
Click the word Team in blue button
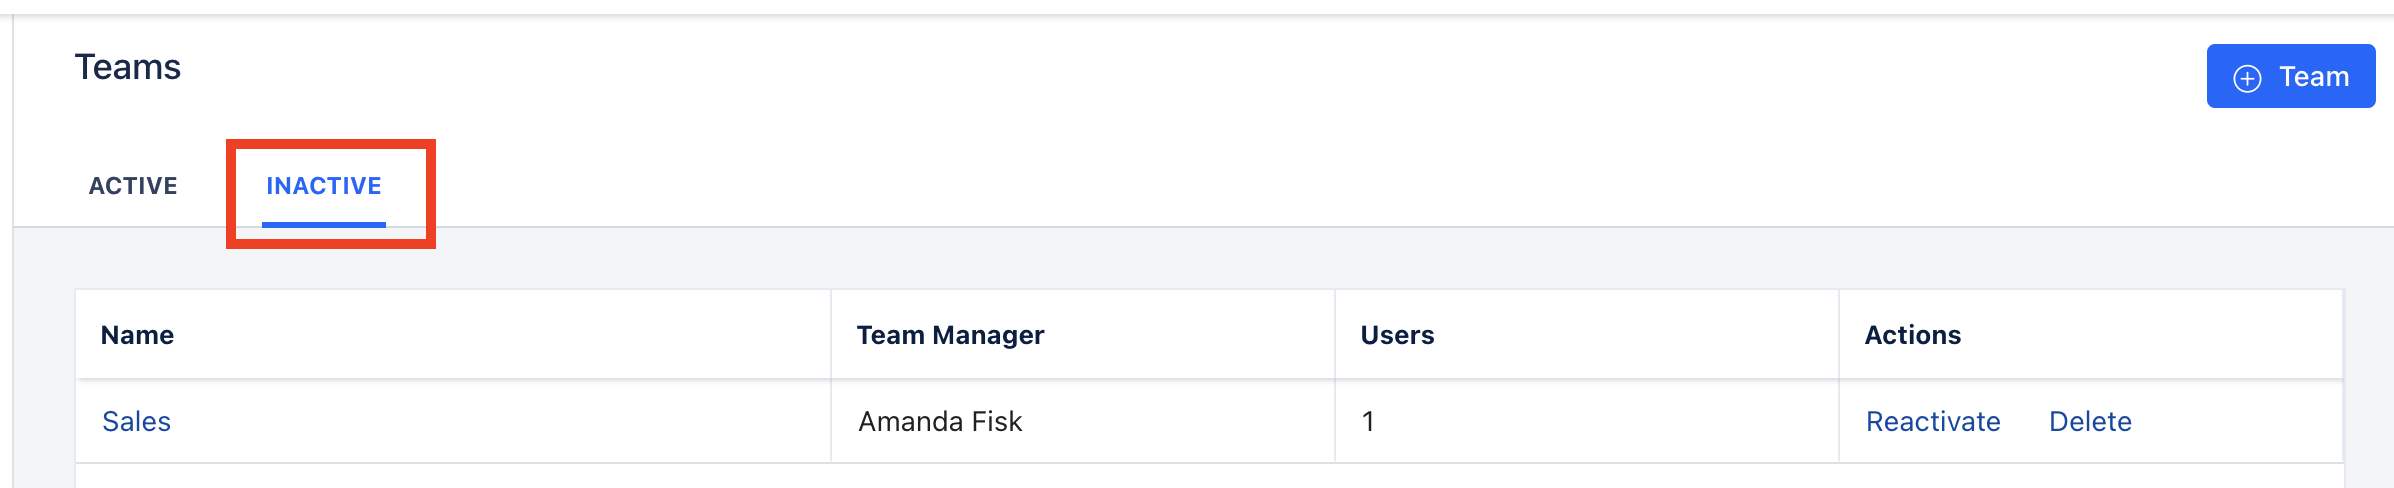click(x=2314, y=77)
